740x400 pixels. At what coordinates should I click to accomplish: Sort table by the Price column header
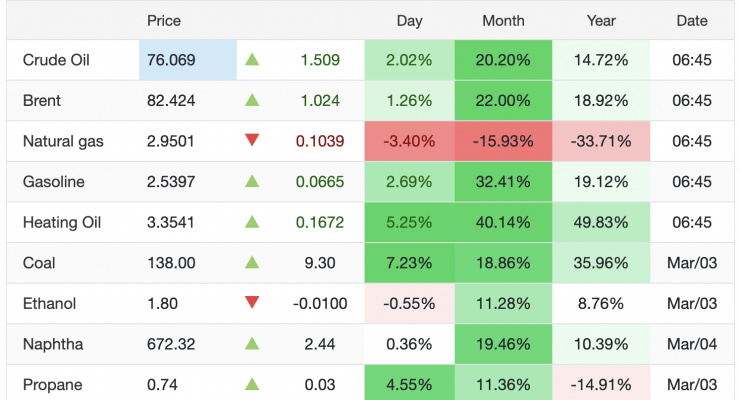[164, 20]
